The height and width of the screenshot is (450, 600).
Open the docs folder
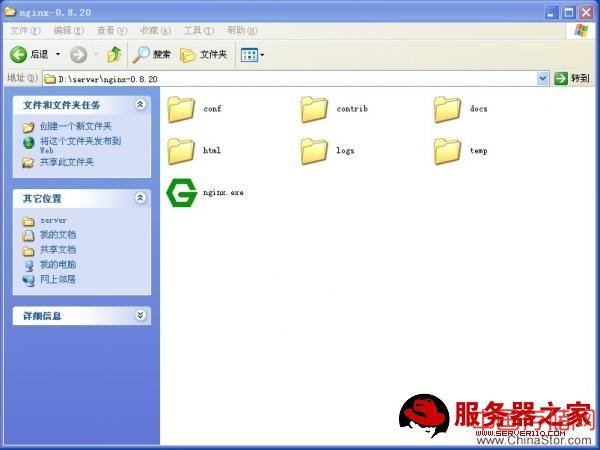pos(447,108)
